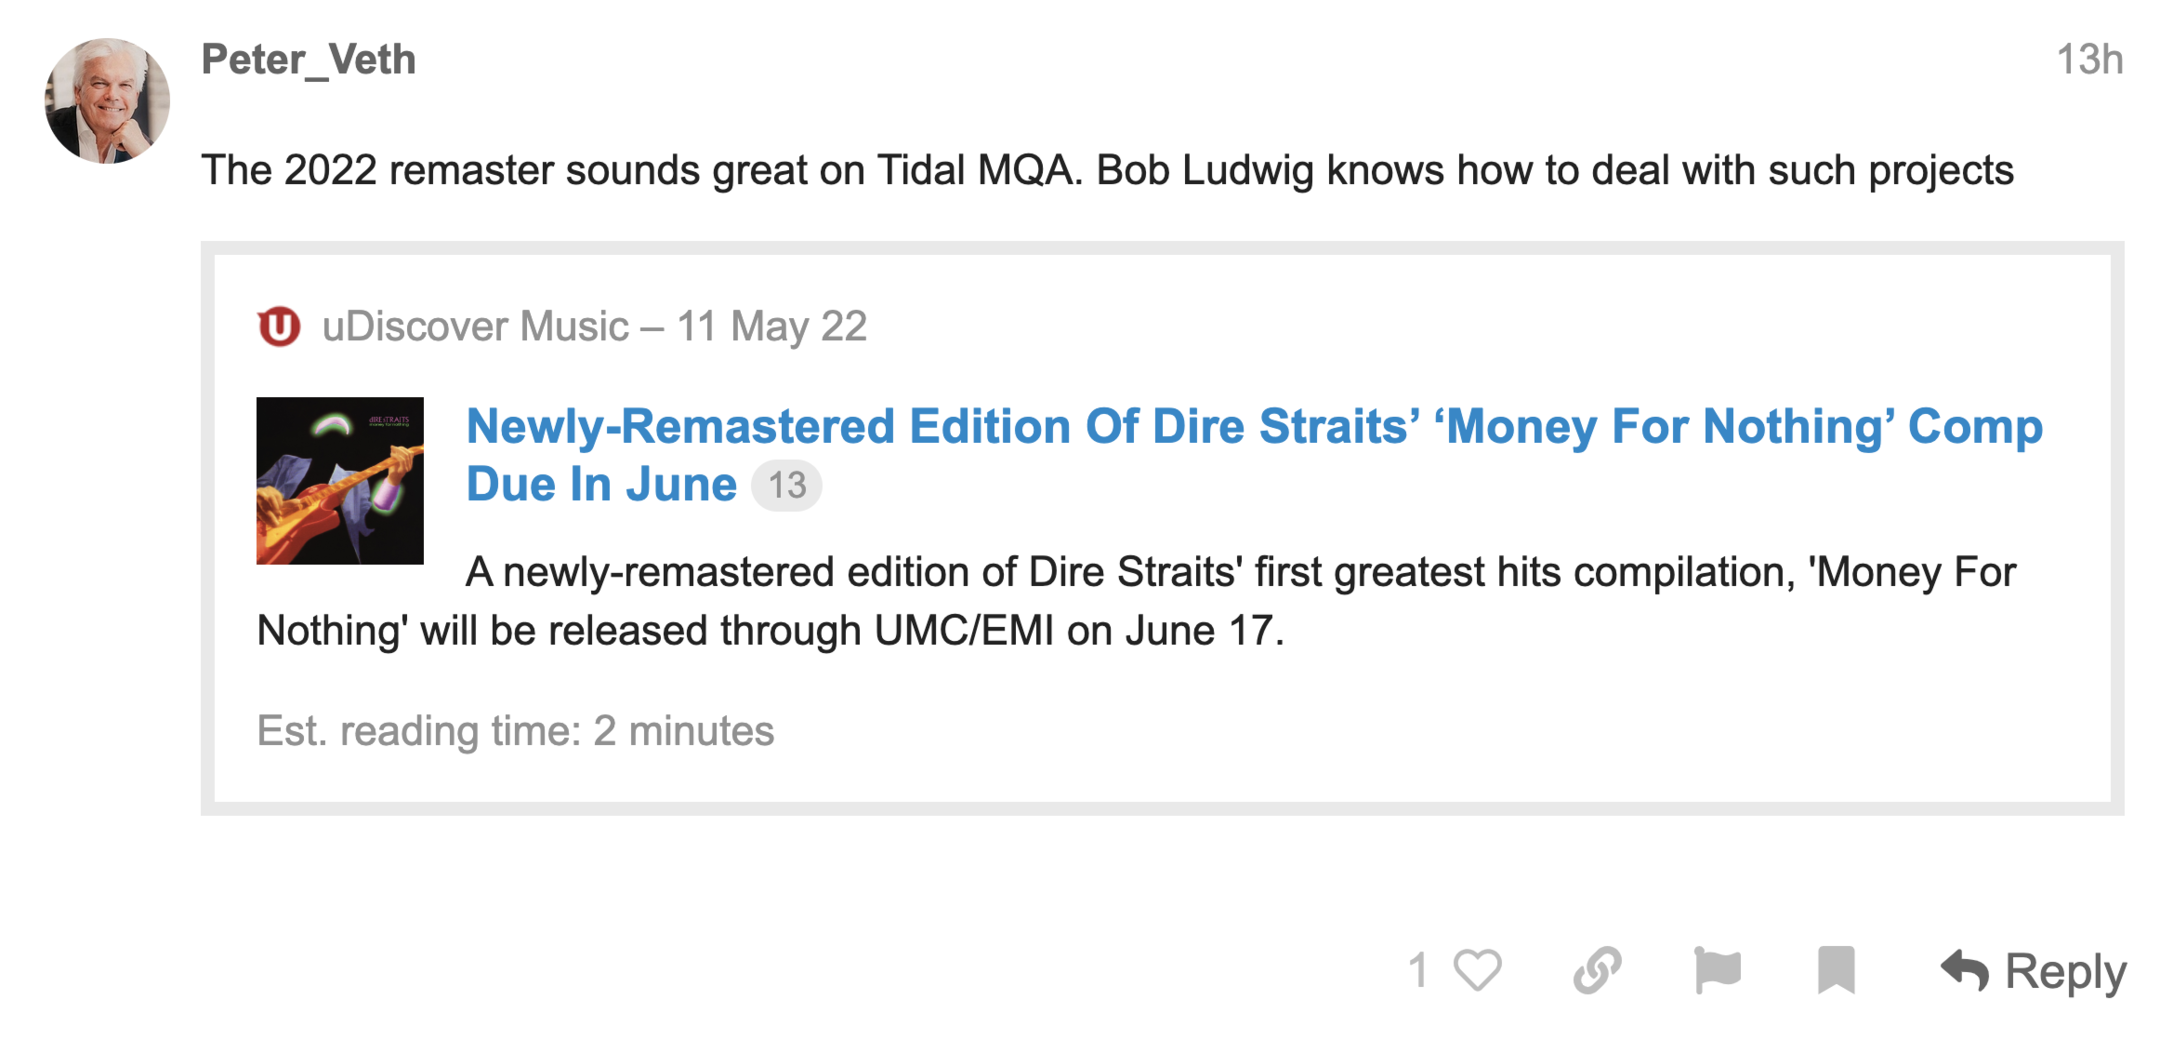The width and height of the screenshot is (2160, 1053).
Task: Click the post text about Tidal MQA
Action: click(x=1107, y=170)
